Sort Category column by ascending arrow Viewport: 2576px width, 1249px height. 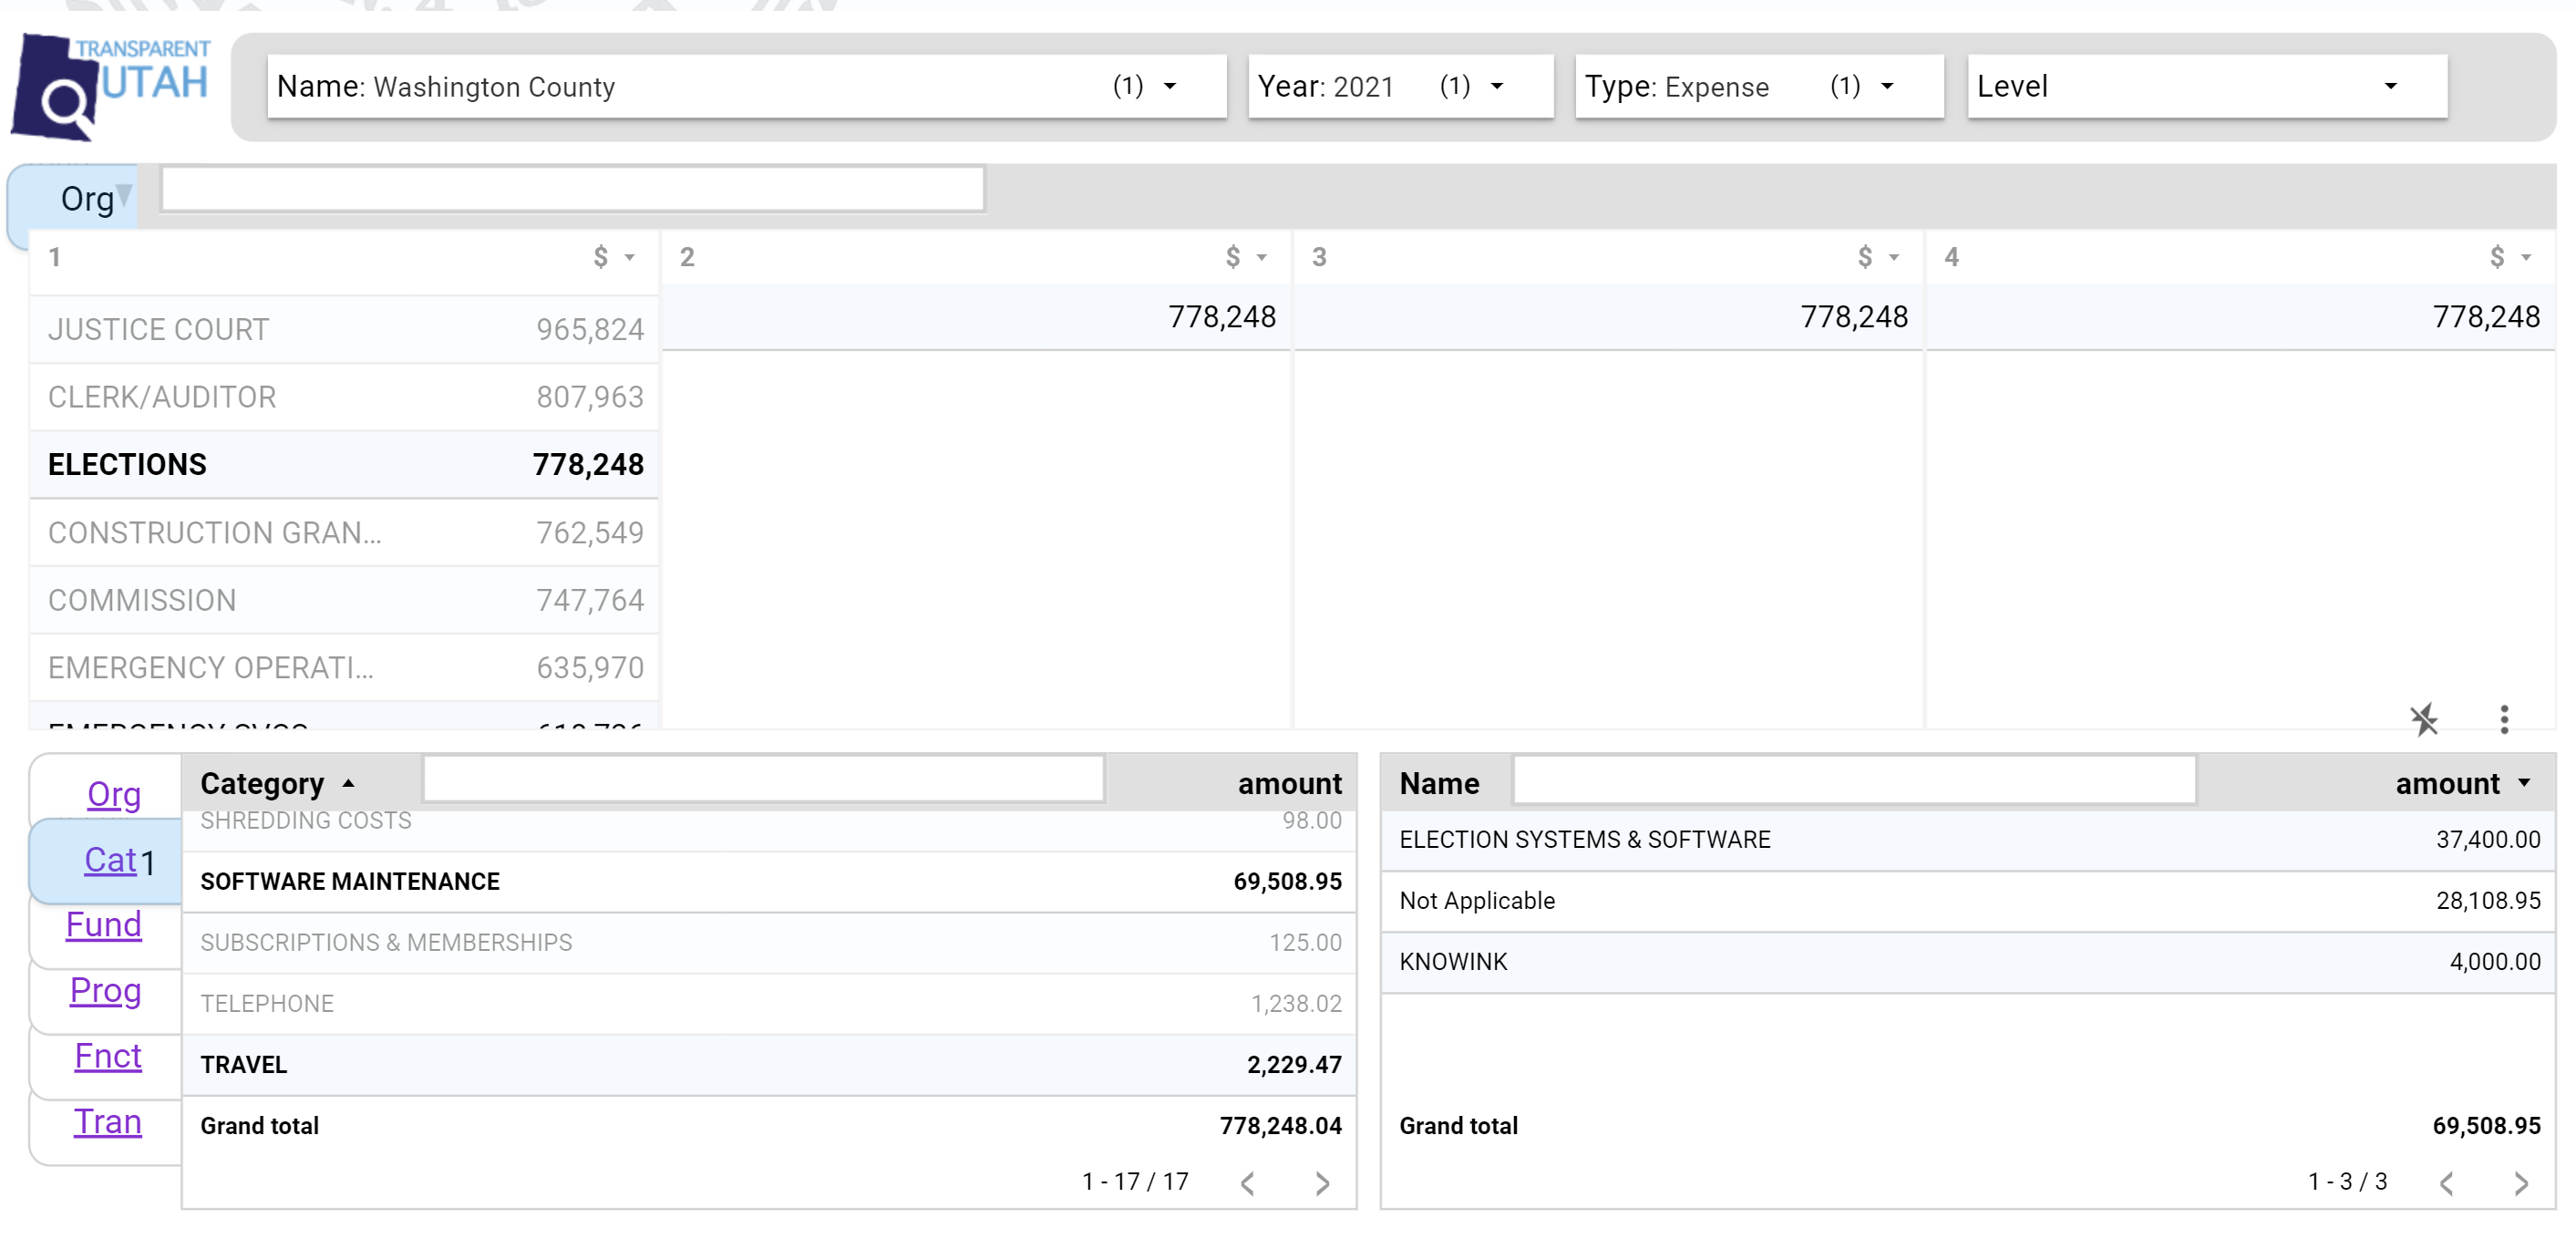tap(348, 783)
